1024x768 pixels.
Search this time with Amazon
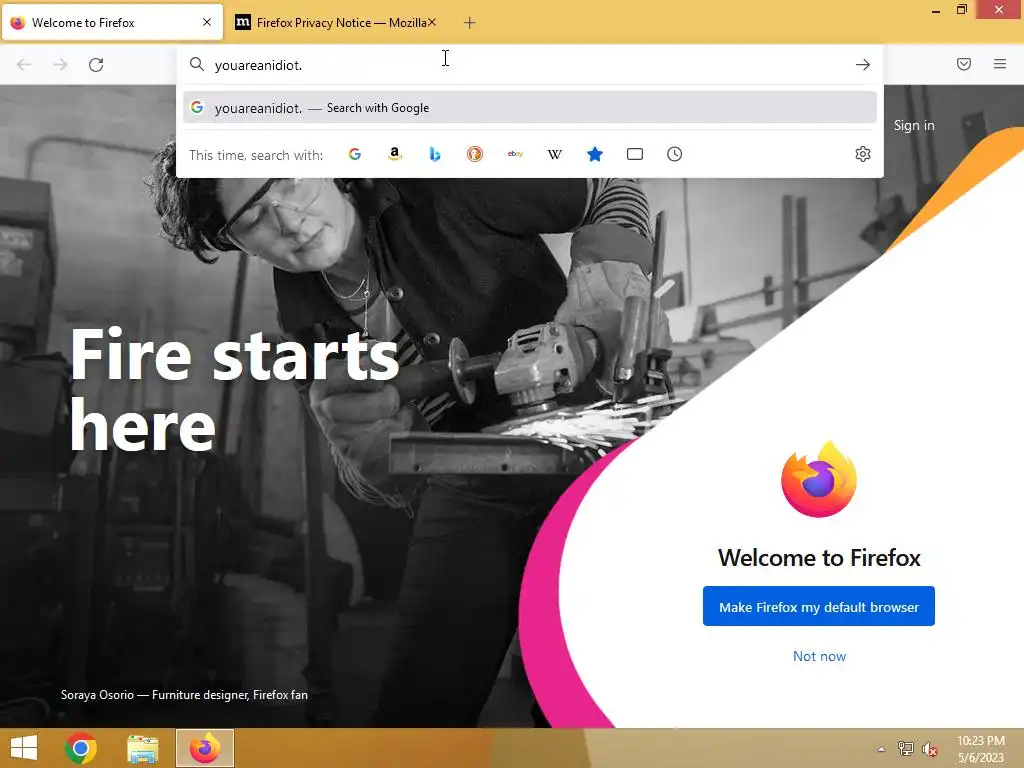[x=394, y=154]
